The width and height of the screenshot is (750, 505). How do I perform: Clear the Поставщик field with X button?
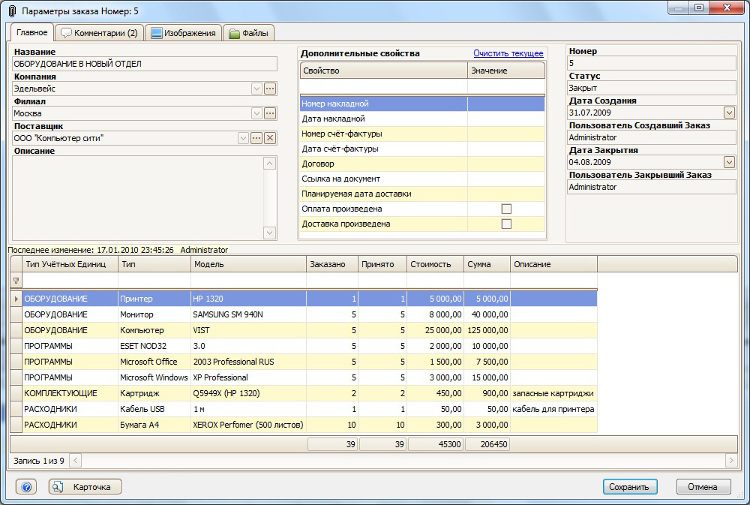point(270,138)
